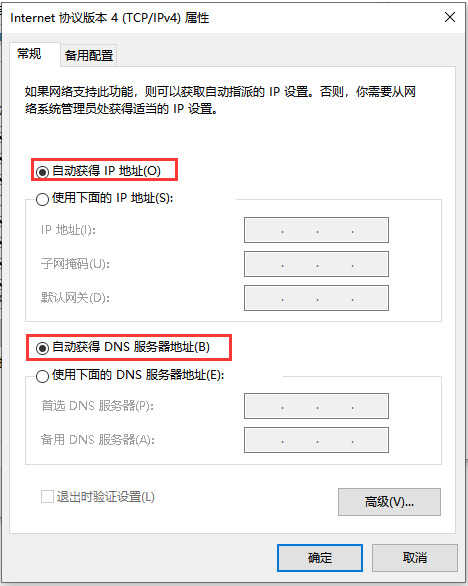Click the 退出时验证设置 label text

(x=105, y=497)
